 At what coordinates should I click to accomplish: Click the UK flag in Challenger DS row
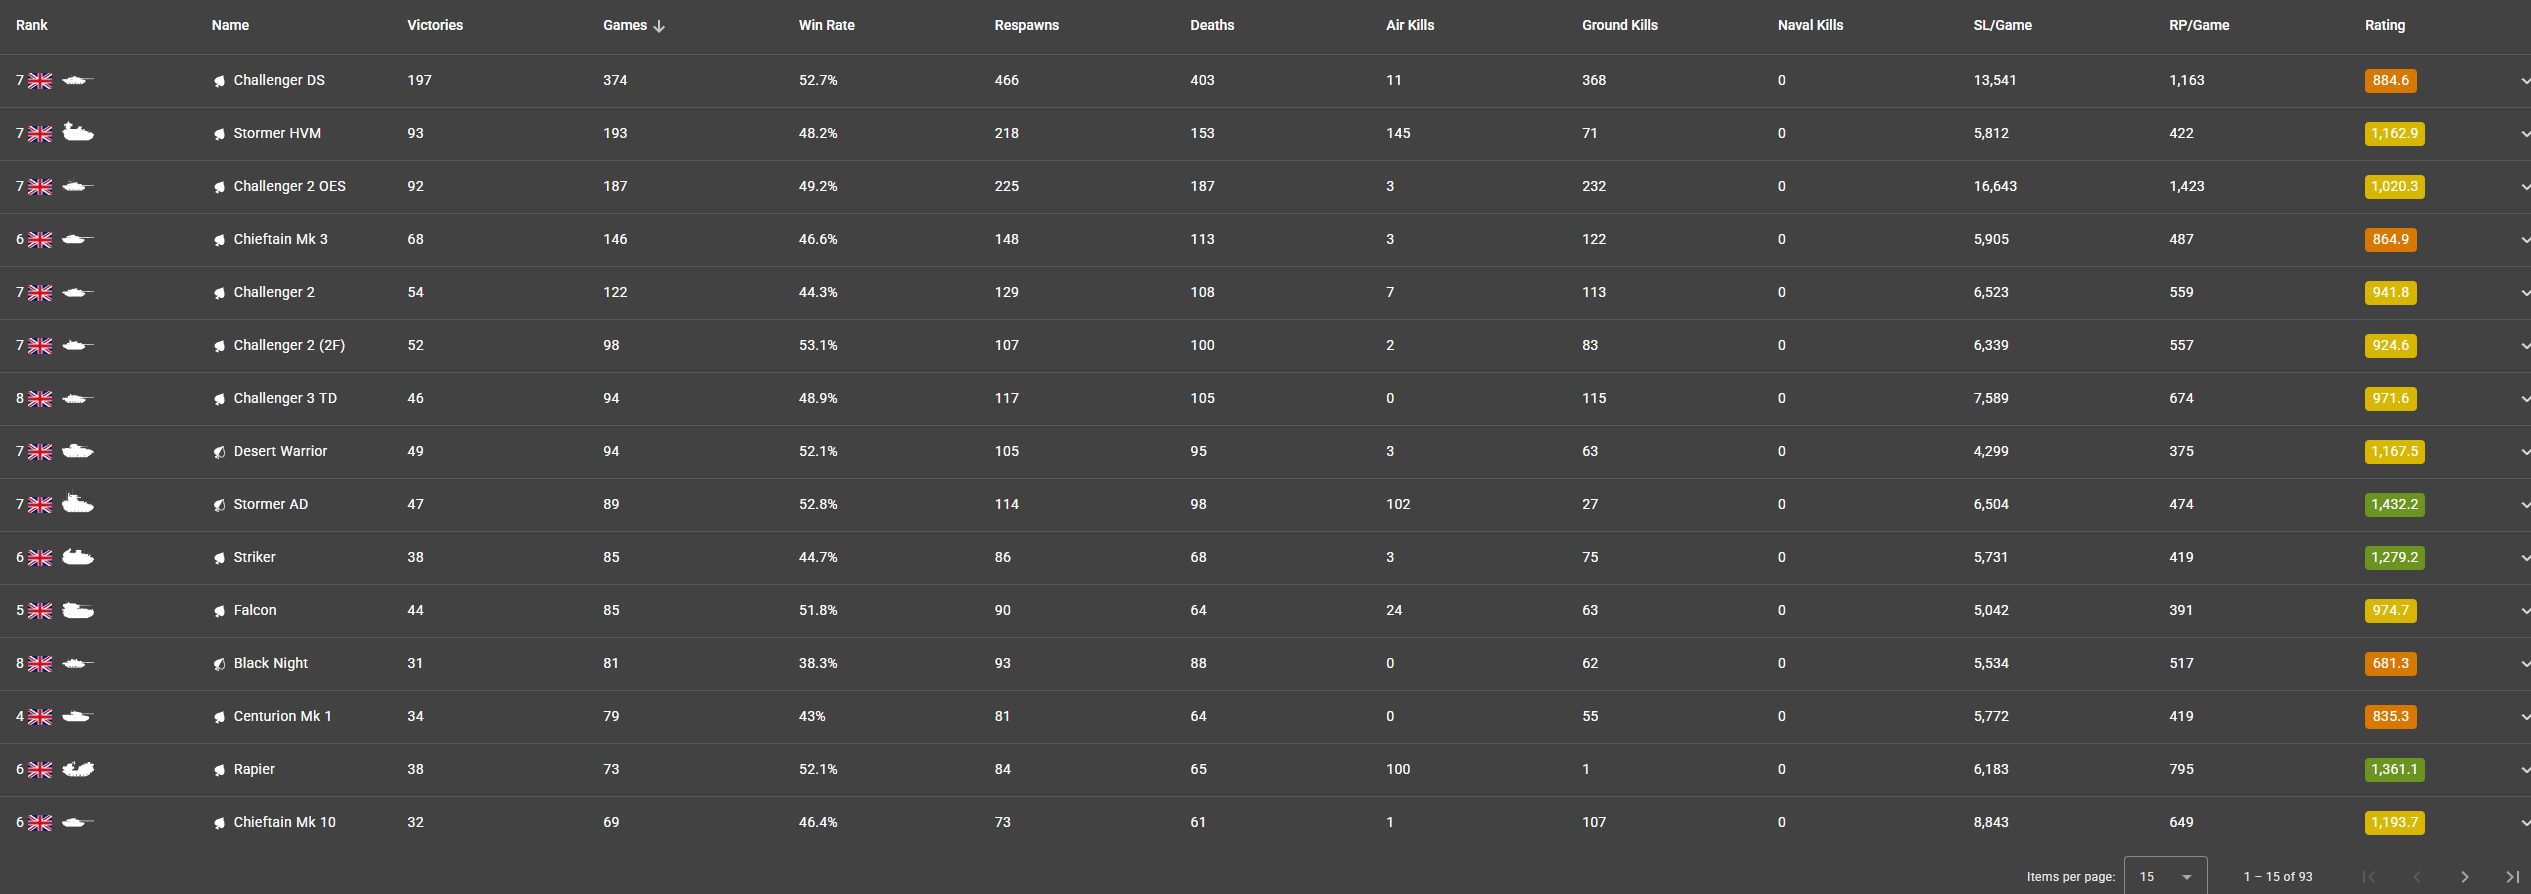(40, 81)
